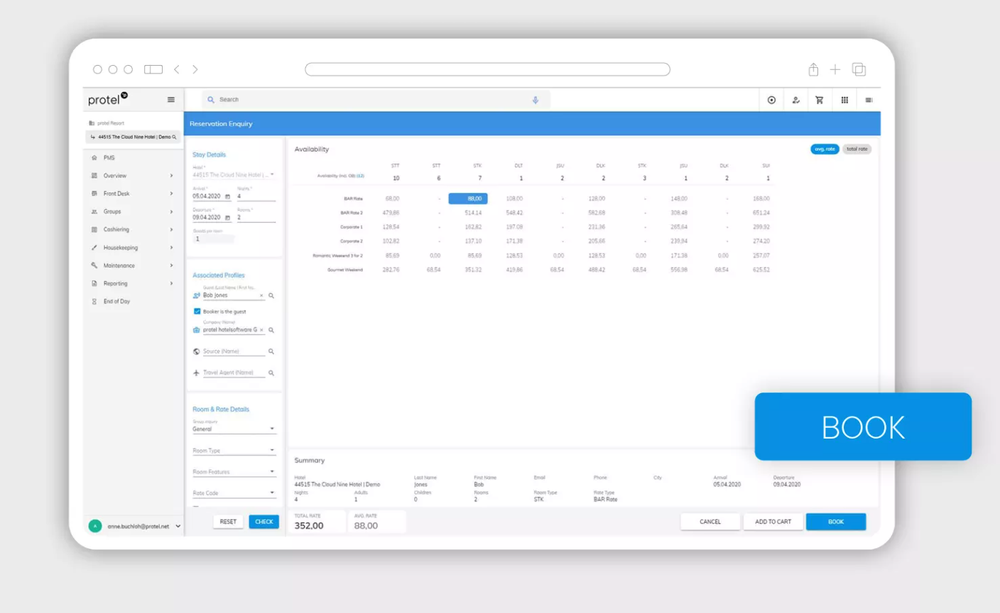
Task: Open the user check profile icon
Action: coord(796,100)
